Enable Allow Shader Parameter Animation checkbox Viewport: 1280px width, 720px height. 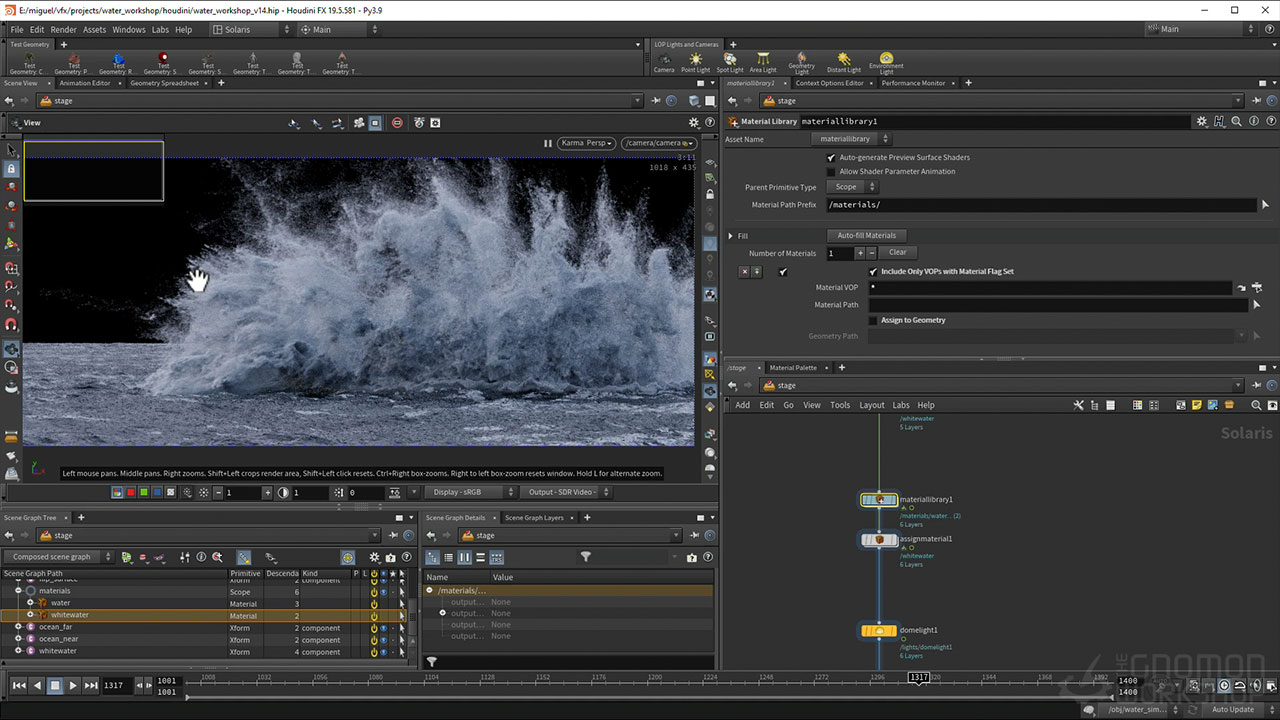click(x=831, y=172)
